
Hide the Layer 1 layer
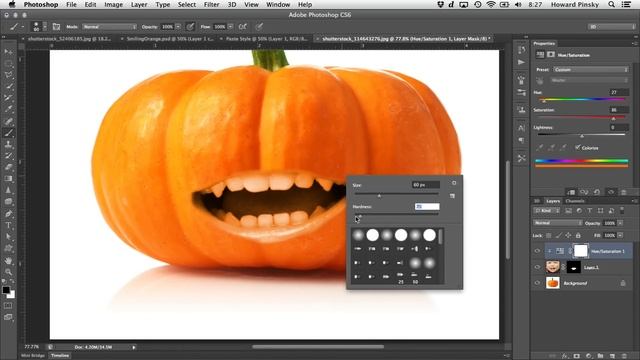538,267
